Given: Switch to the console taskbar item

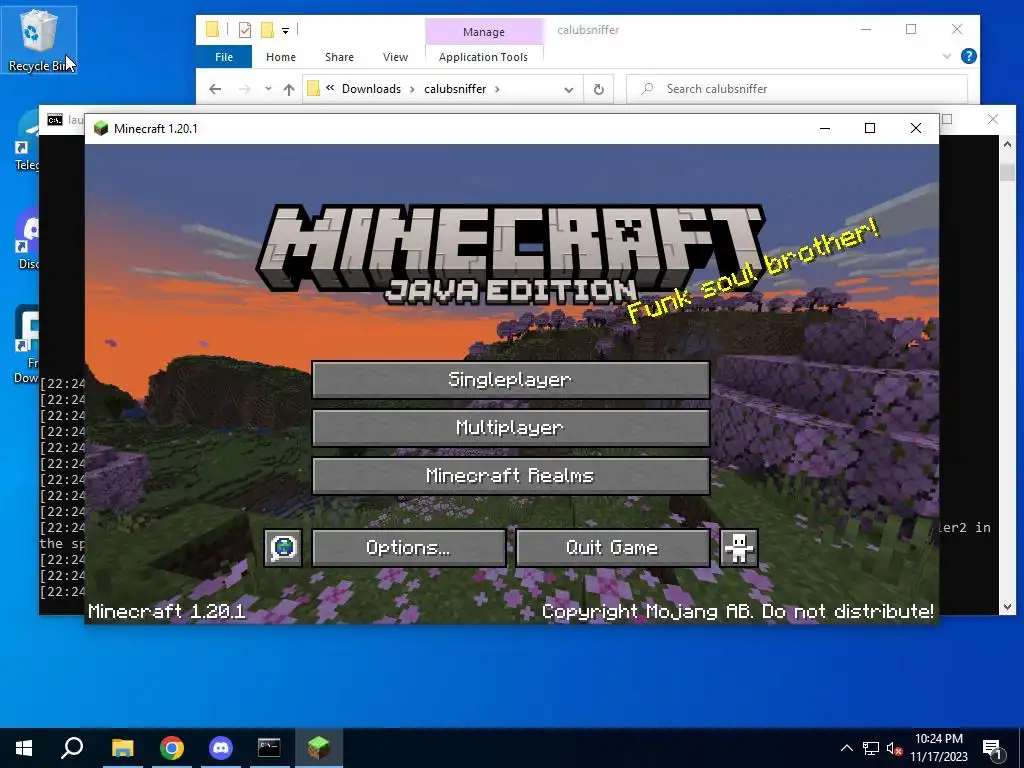Looking at the screenshot, I should (269, 748).
